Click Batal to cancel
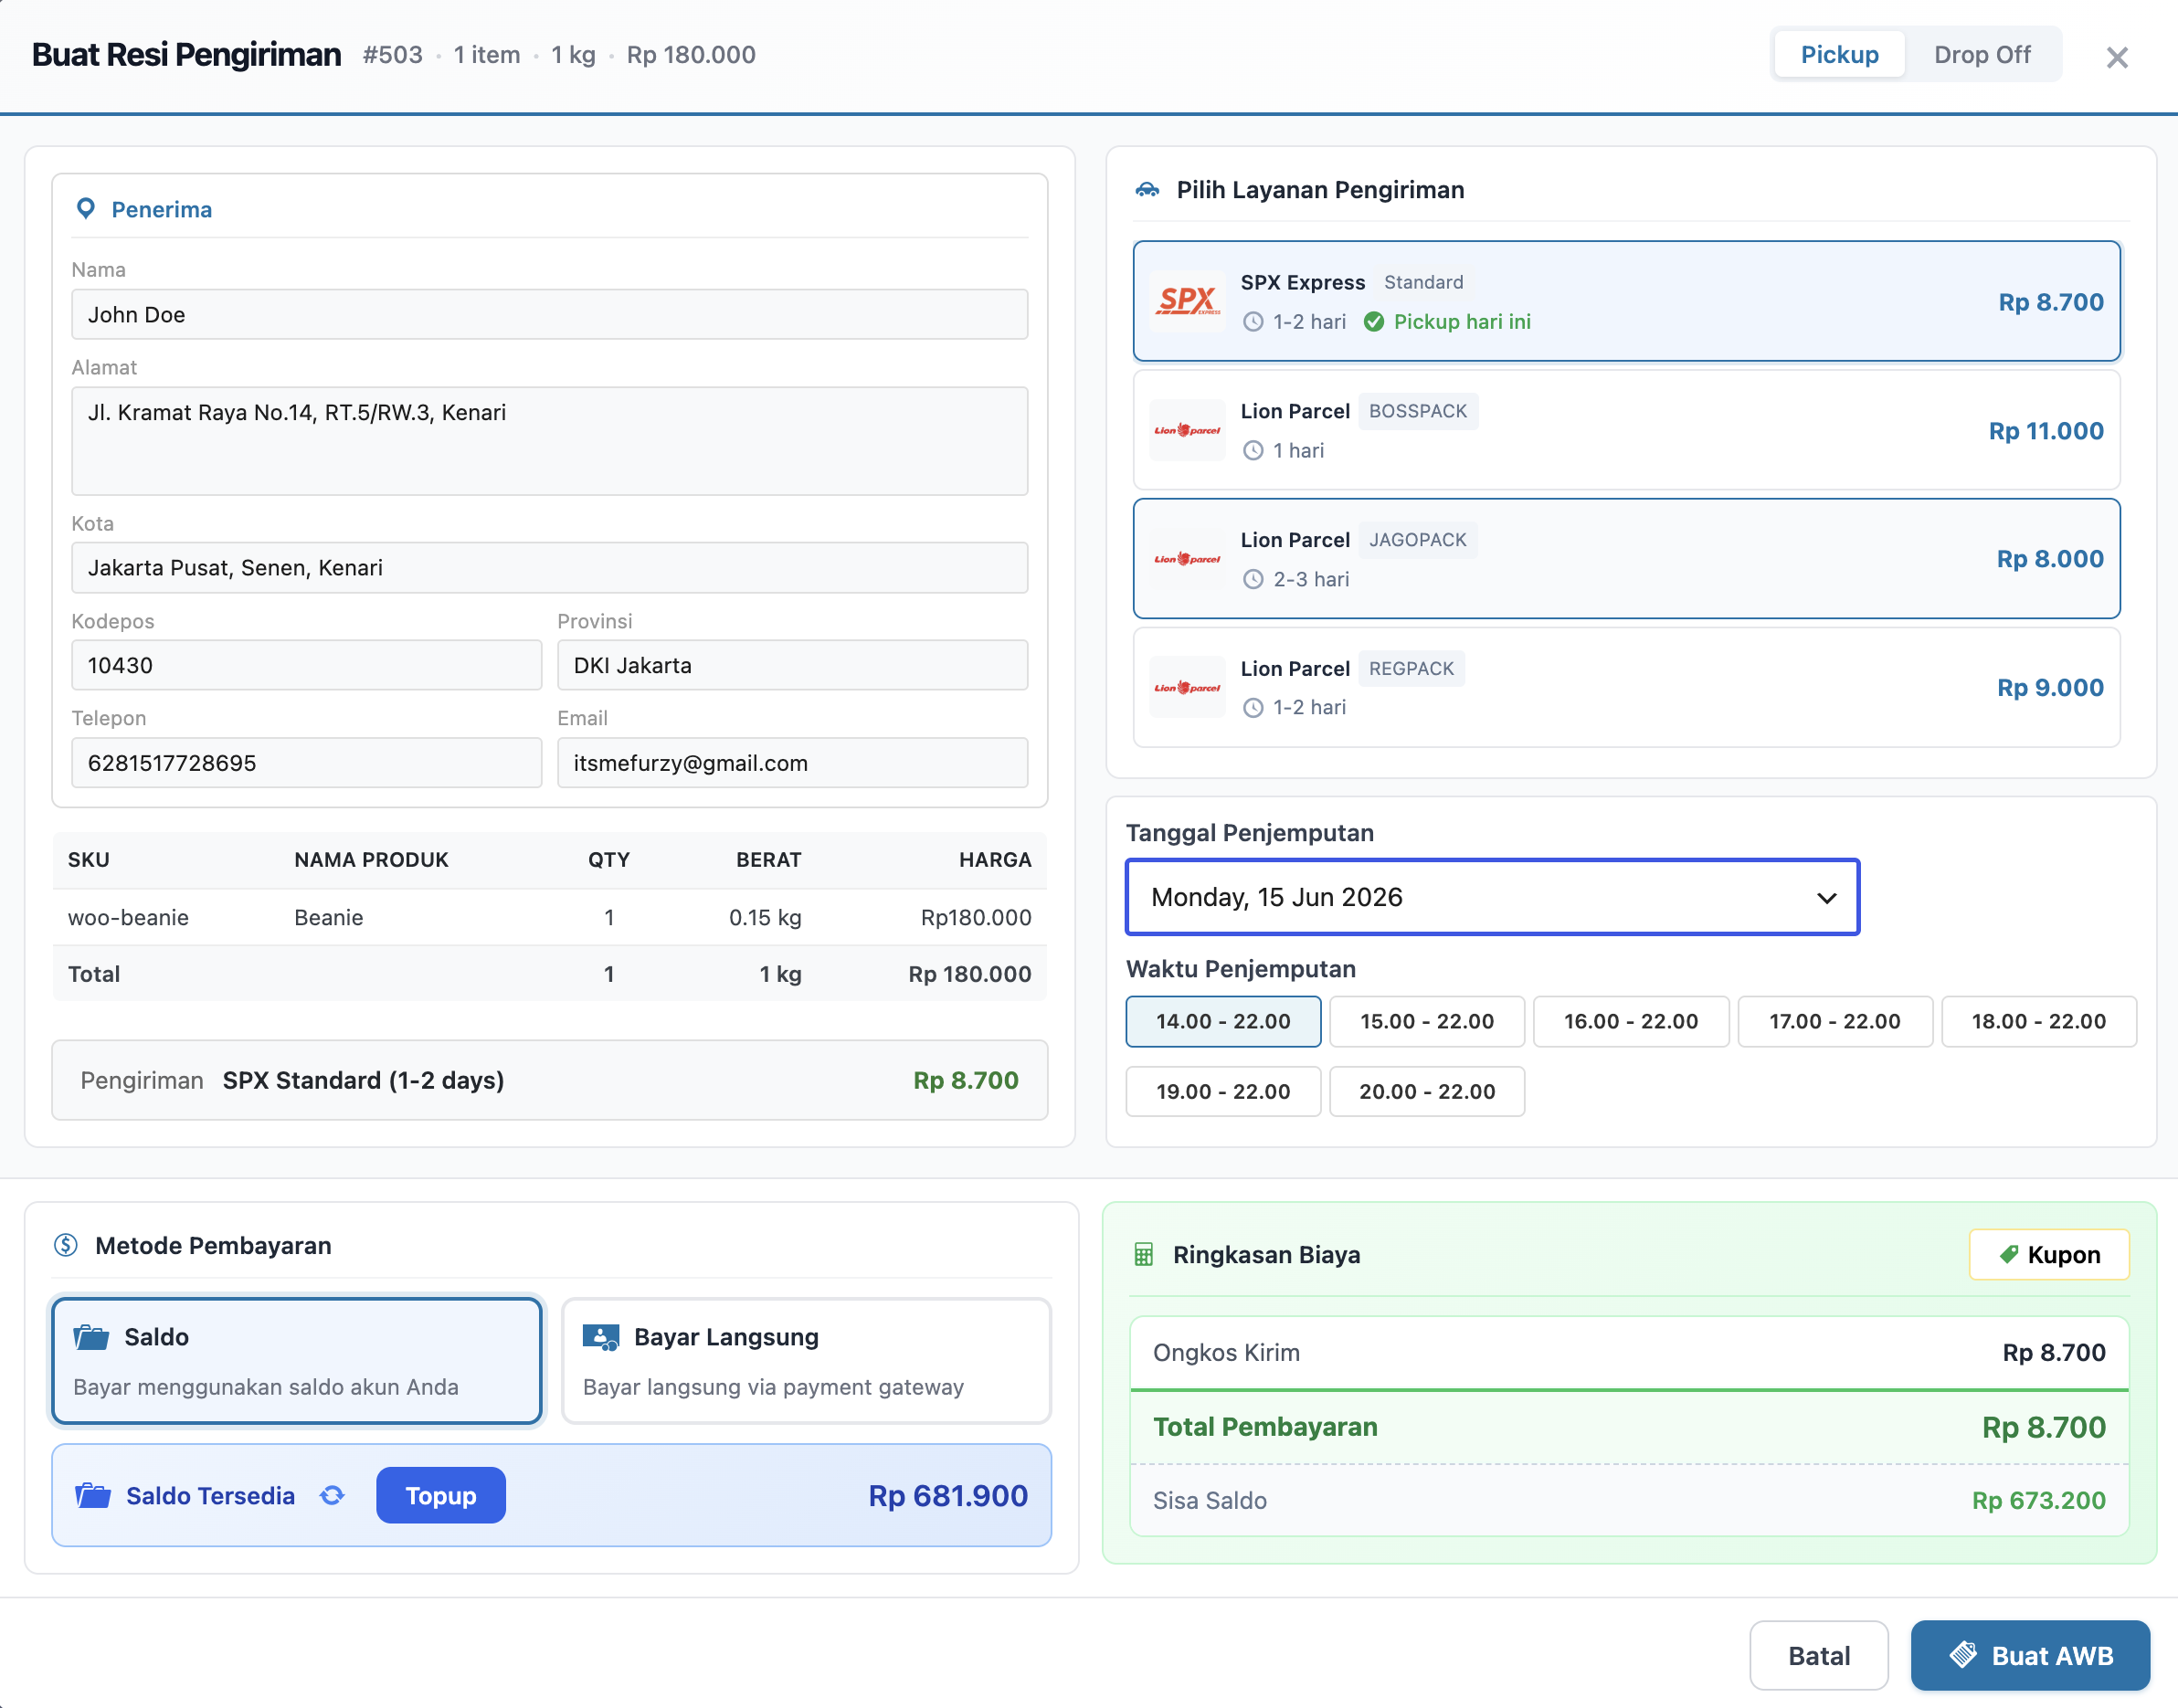 [x=1819, y=1655]
